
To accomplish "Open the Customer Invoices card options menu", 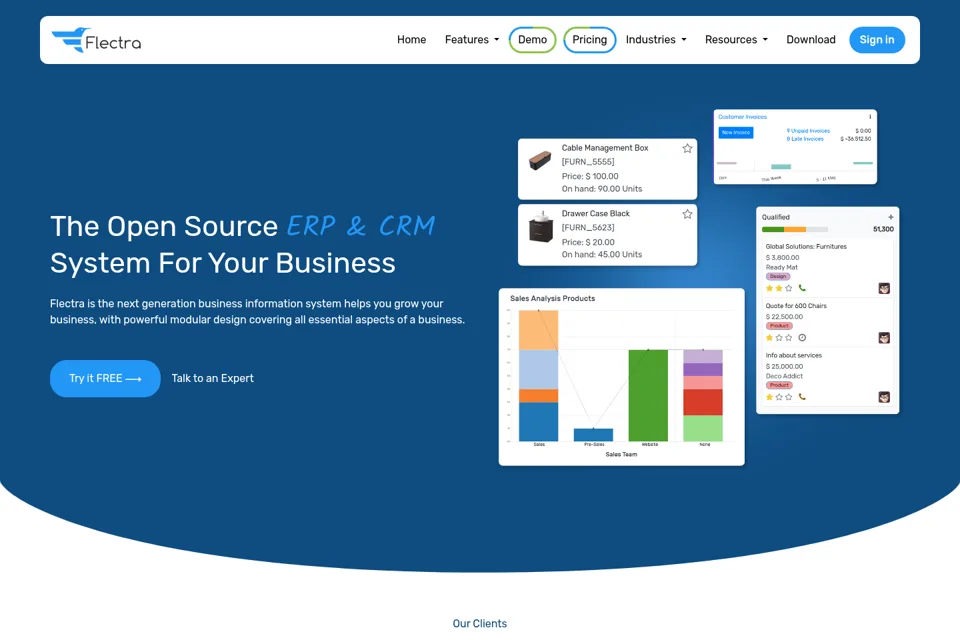I will [870, 116].
